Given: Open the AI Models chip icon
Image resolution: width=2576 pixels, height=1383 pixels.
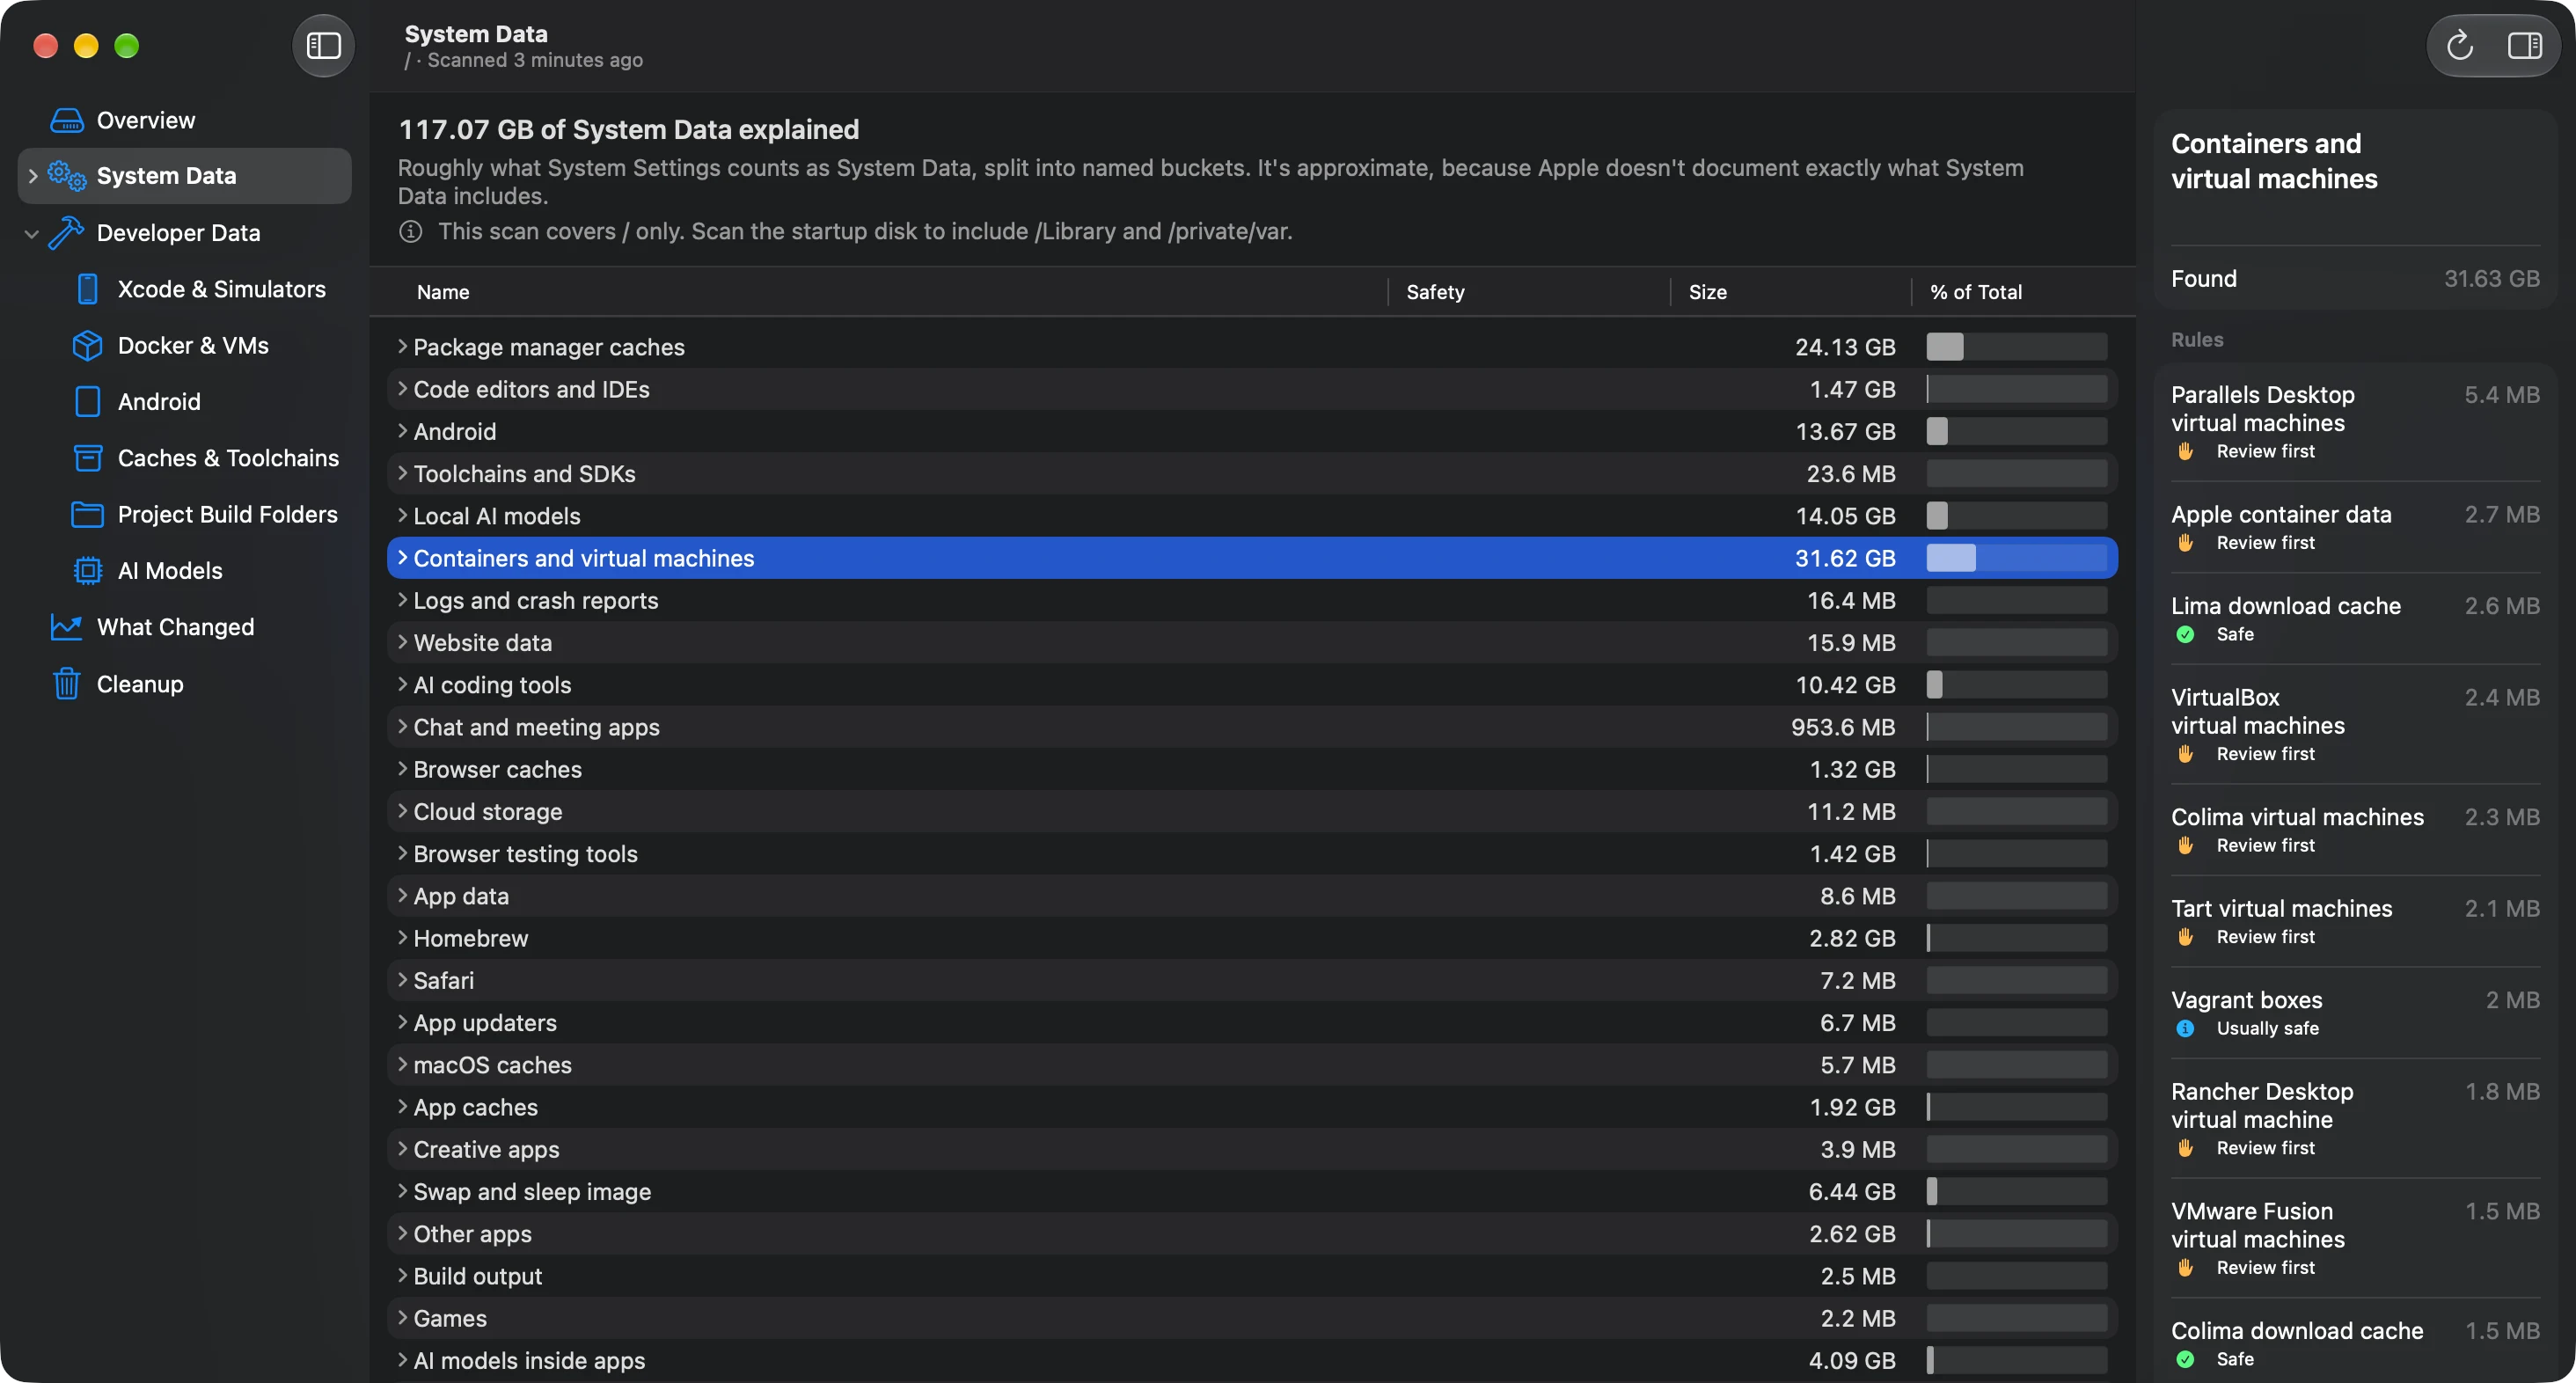Looking at the screenshot, I should pos(88,570).
